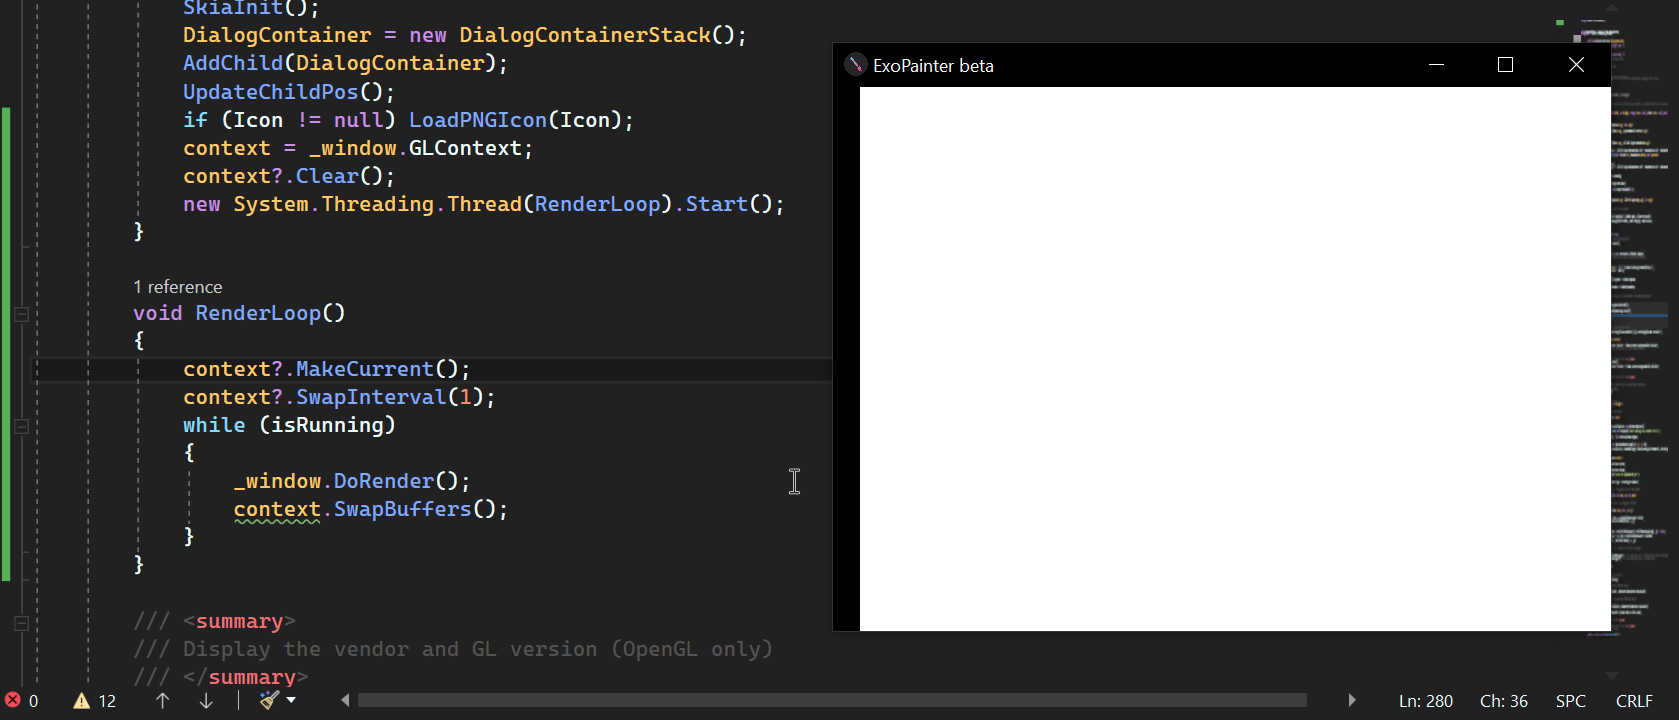Click the "SwapBuffers" method call

point(402,509)
